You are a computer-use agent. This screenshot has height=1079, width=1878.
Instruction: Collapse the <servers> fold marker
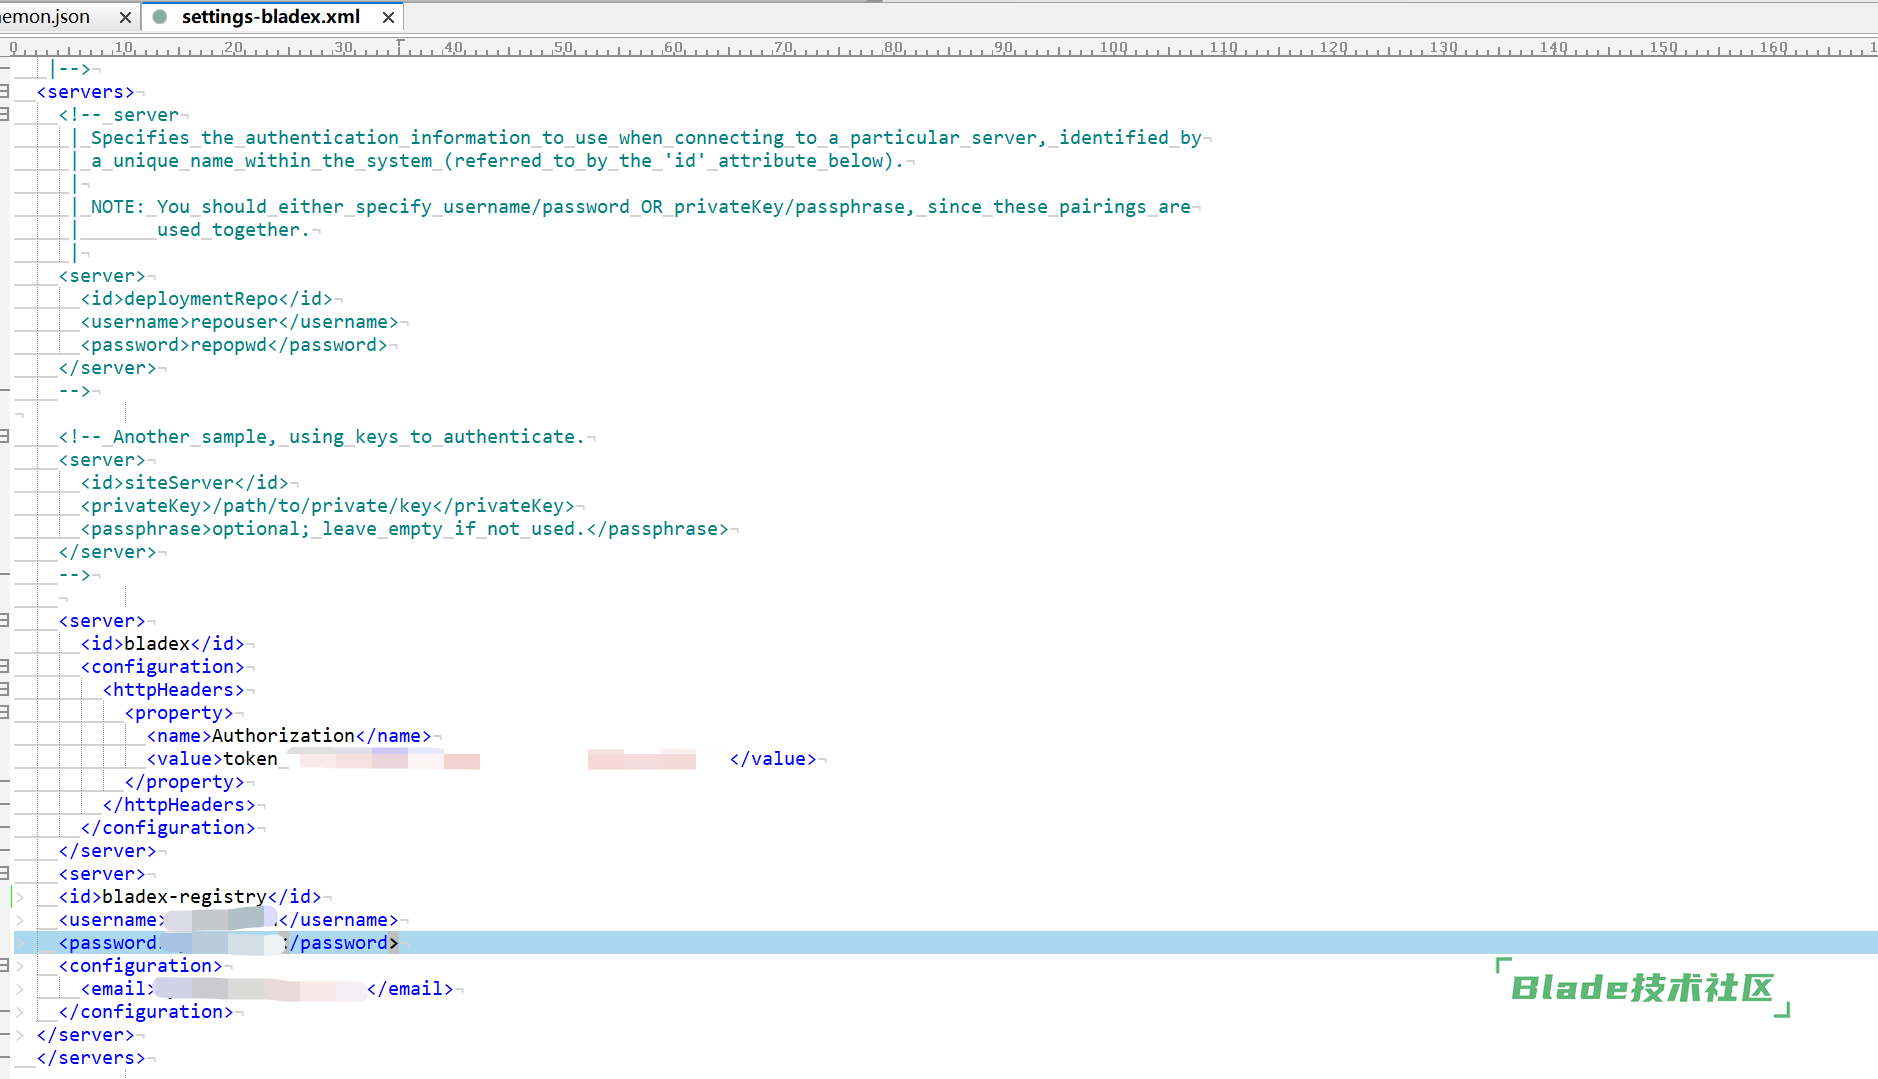click(x=5, y=92)
